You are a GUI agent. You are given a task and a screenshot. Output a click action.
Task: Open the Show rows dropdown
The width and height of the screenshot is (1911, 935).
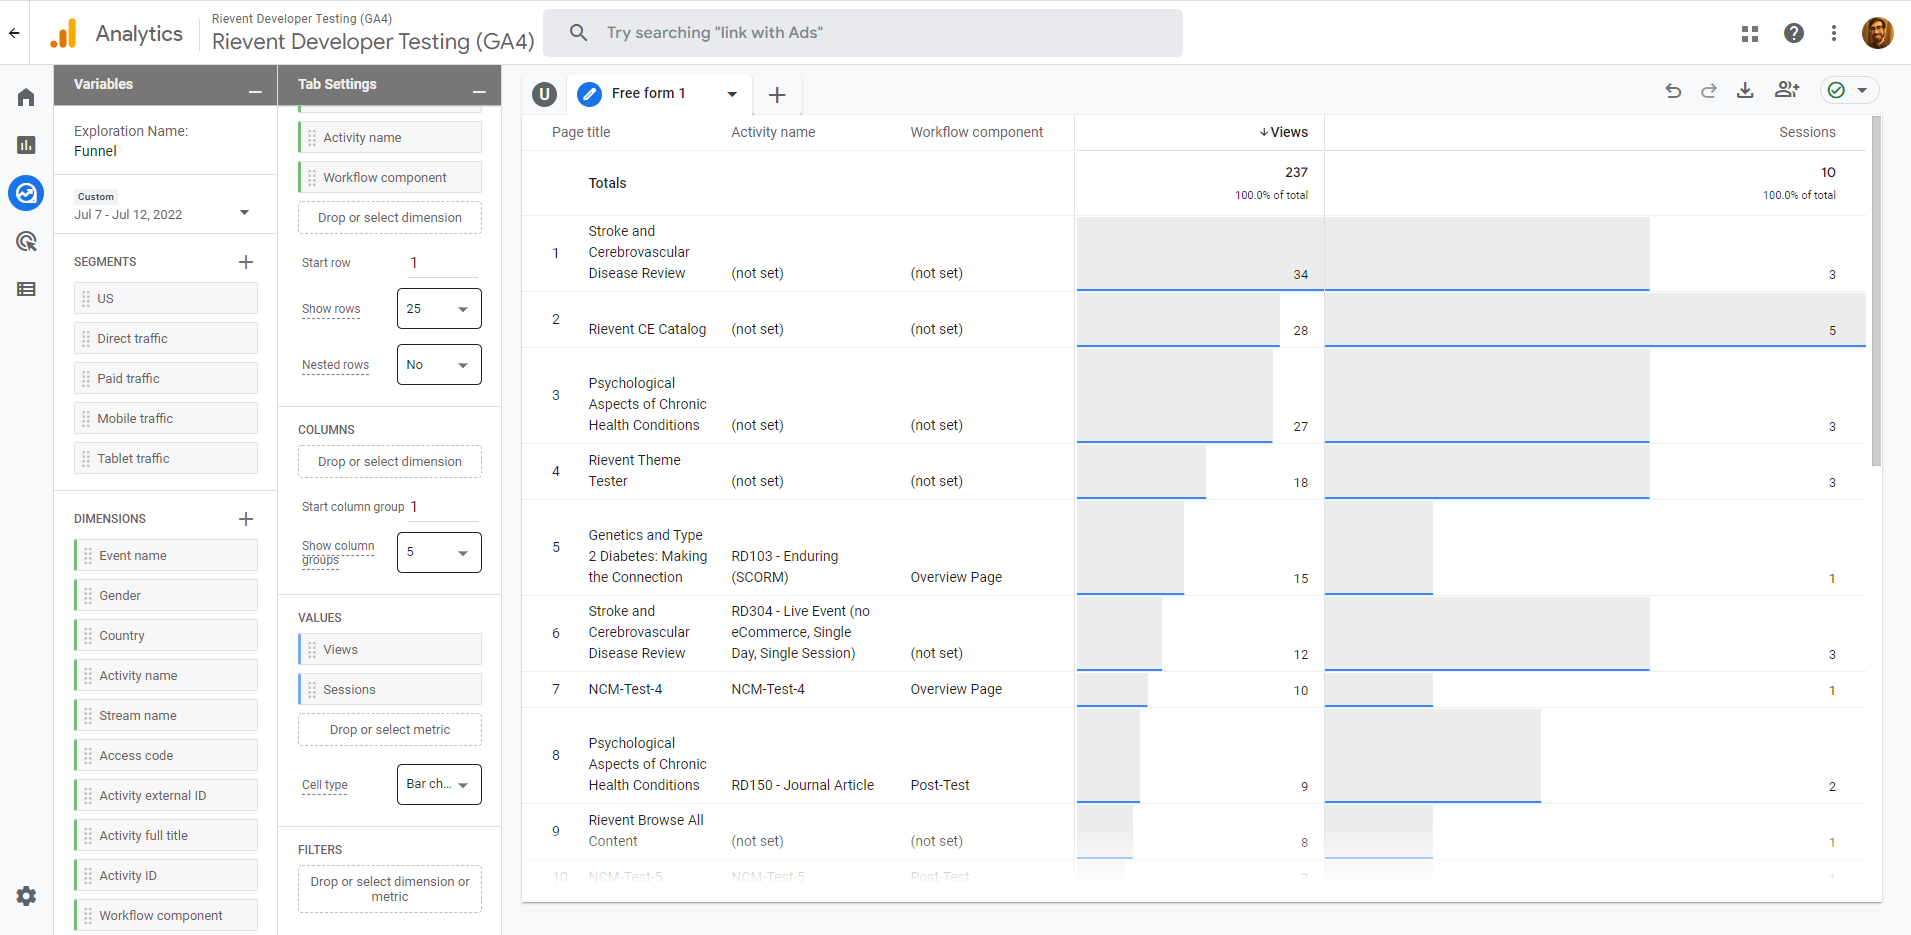click(x=439, y=309)
